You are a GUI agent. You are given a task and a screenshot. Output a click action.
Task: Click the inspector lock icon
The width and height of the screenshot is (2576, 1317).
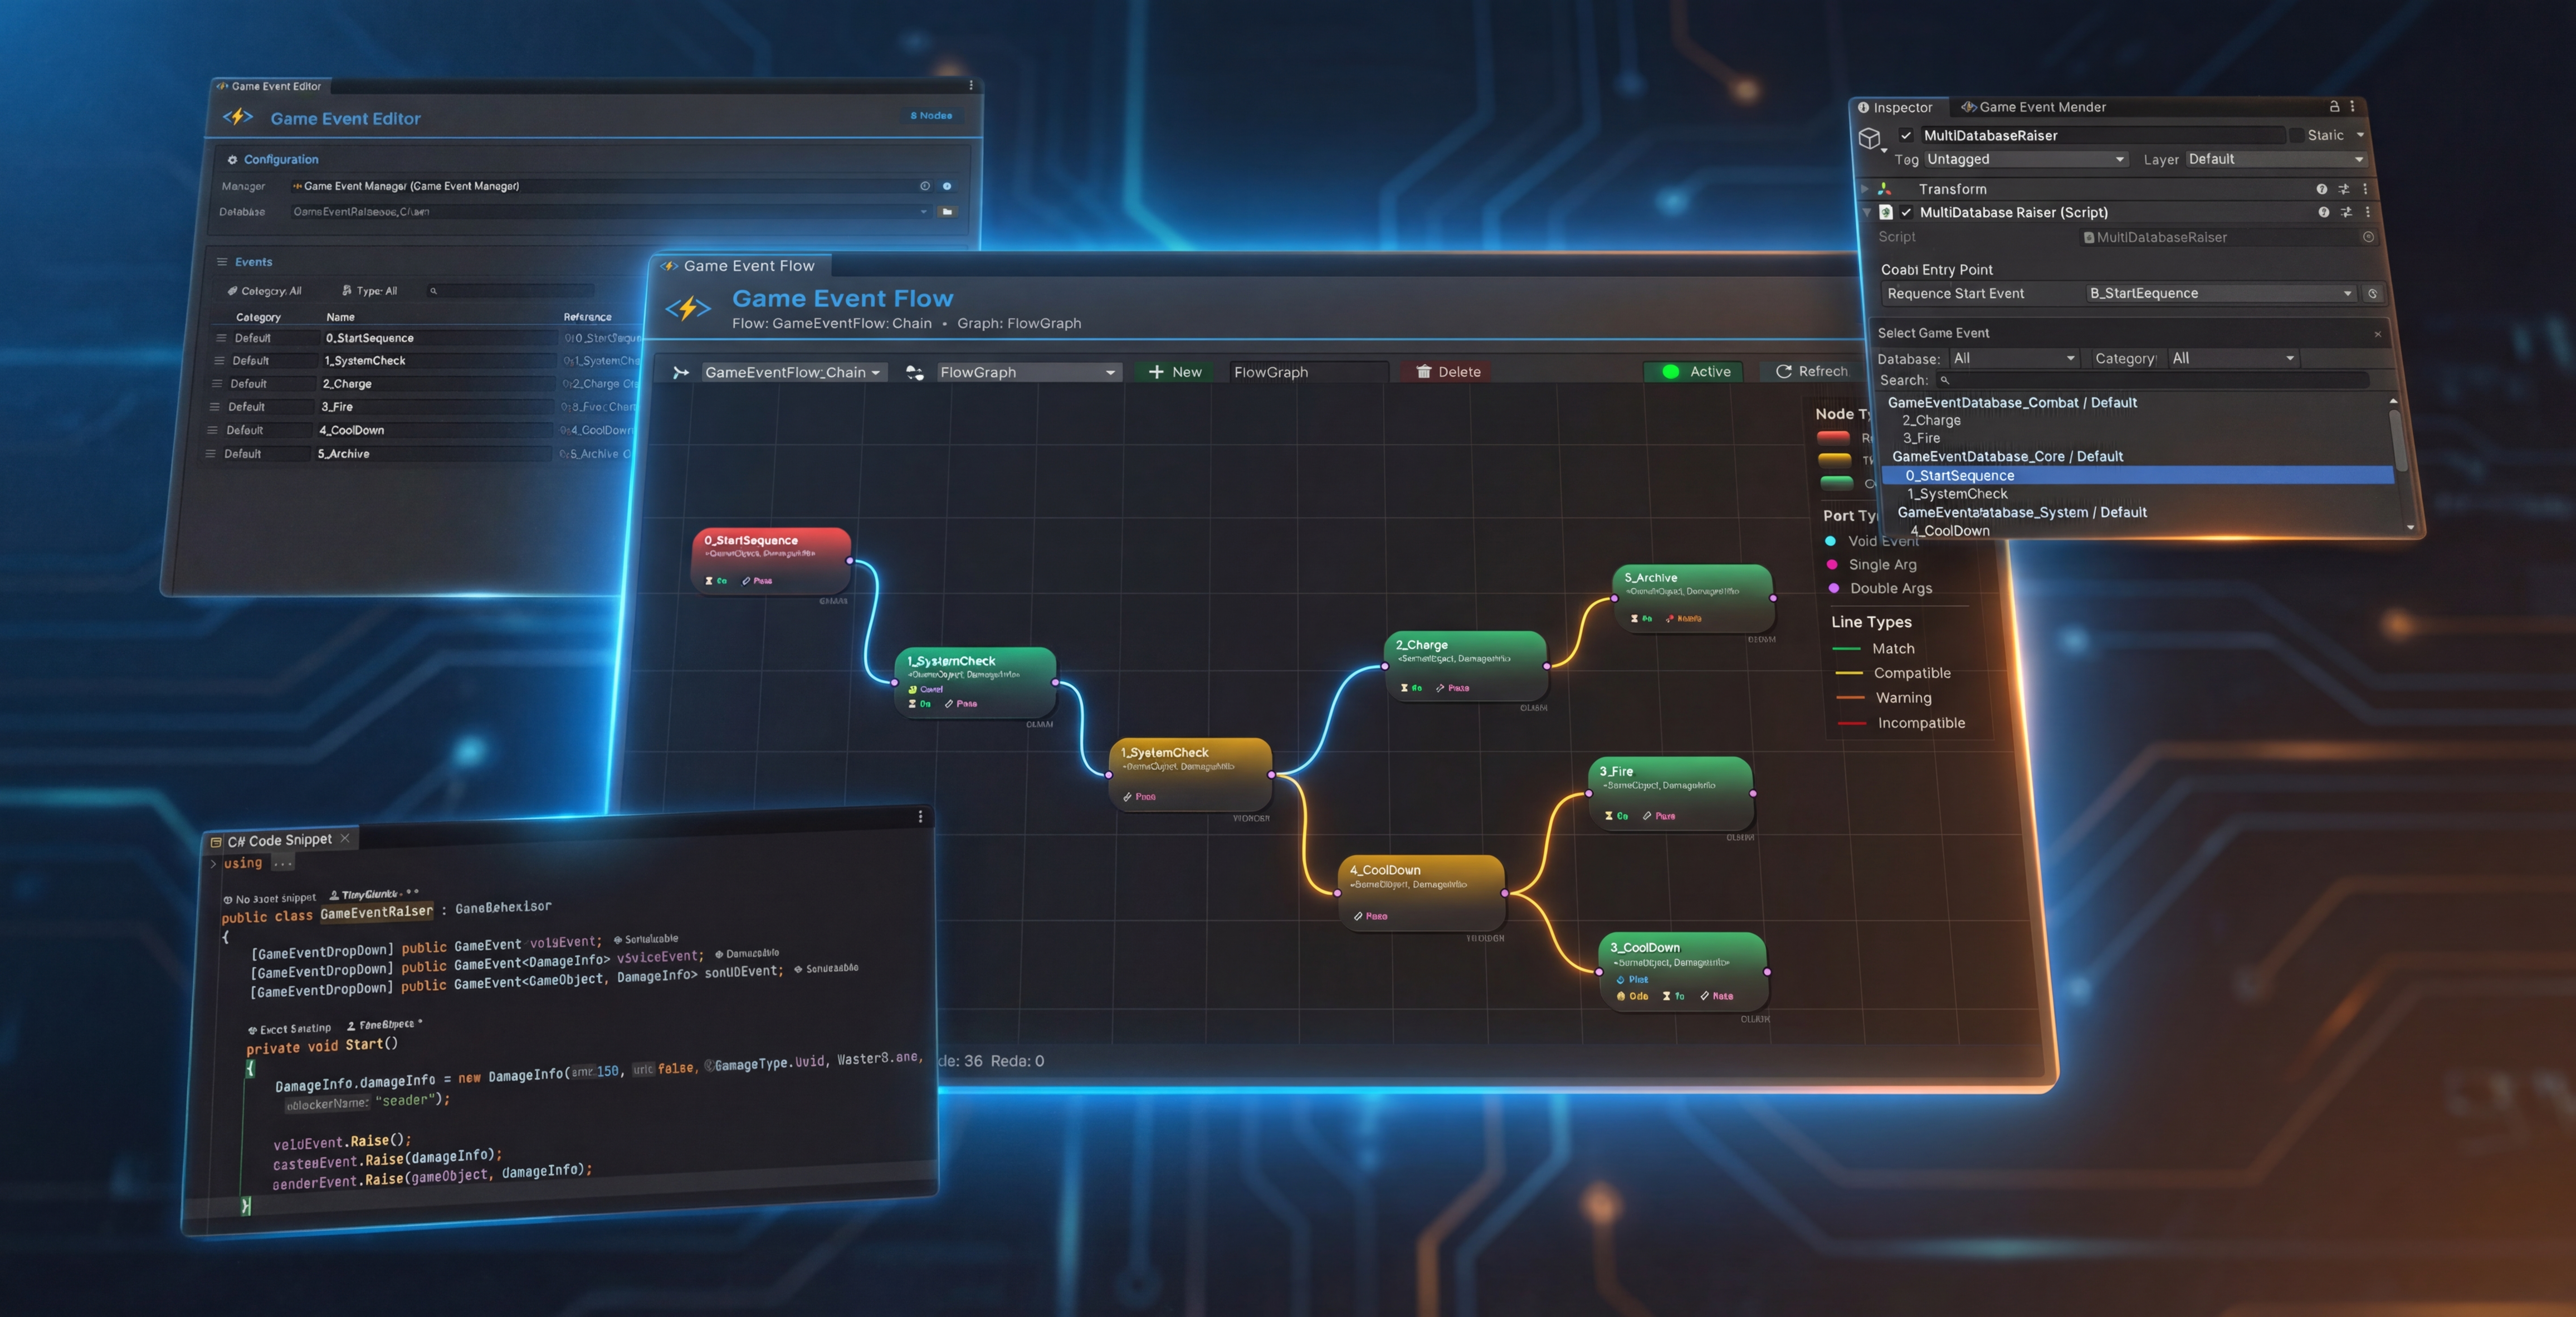pyautogui.click(x=2334, y=106)
